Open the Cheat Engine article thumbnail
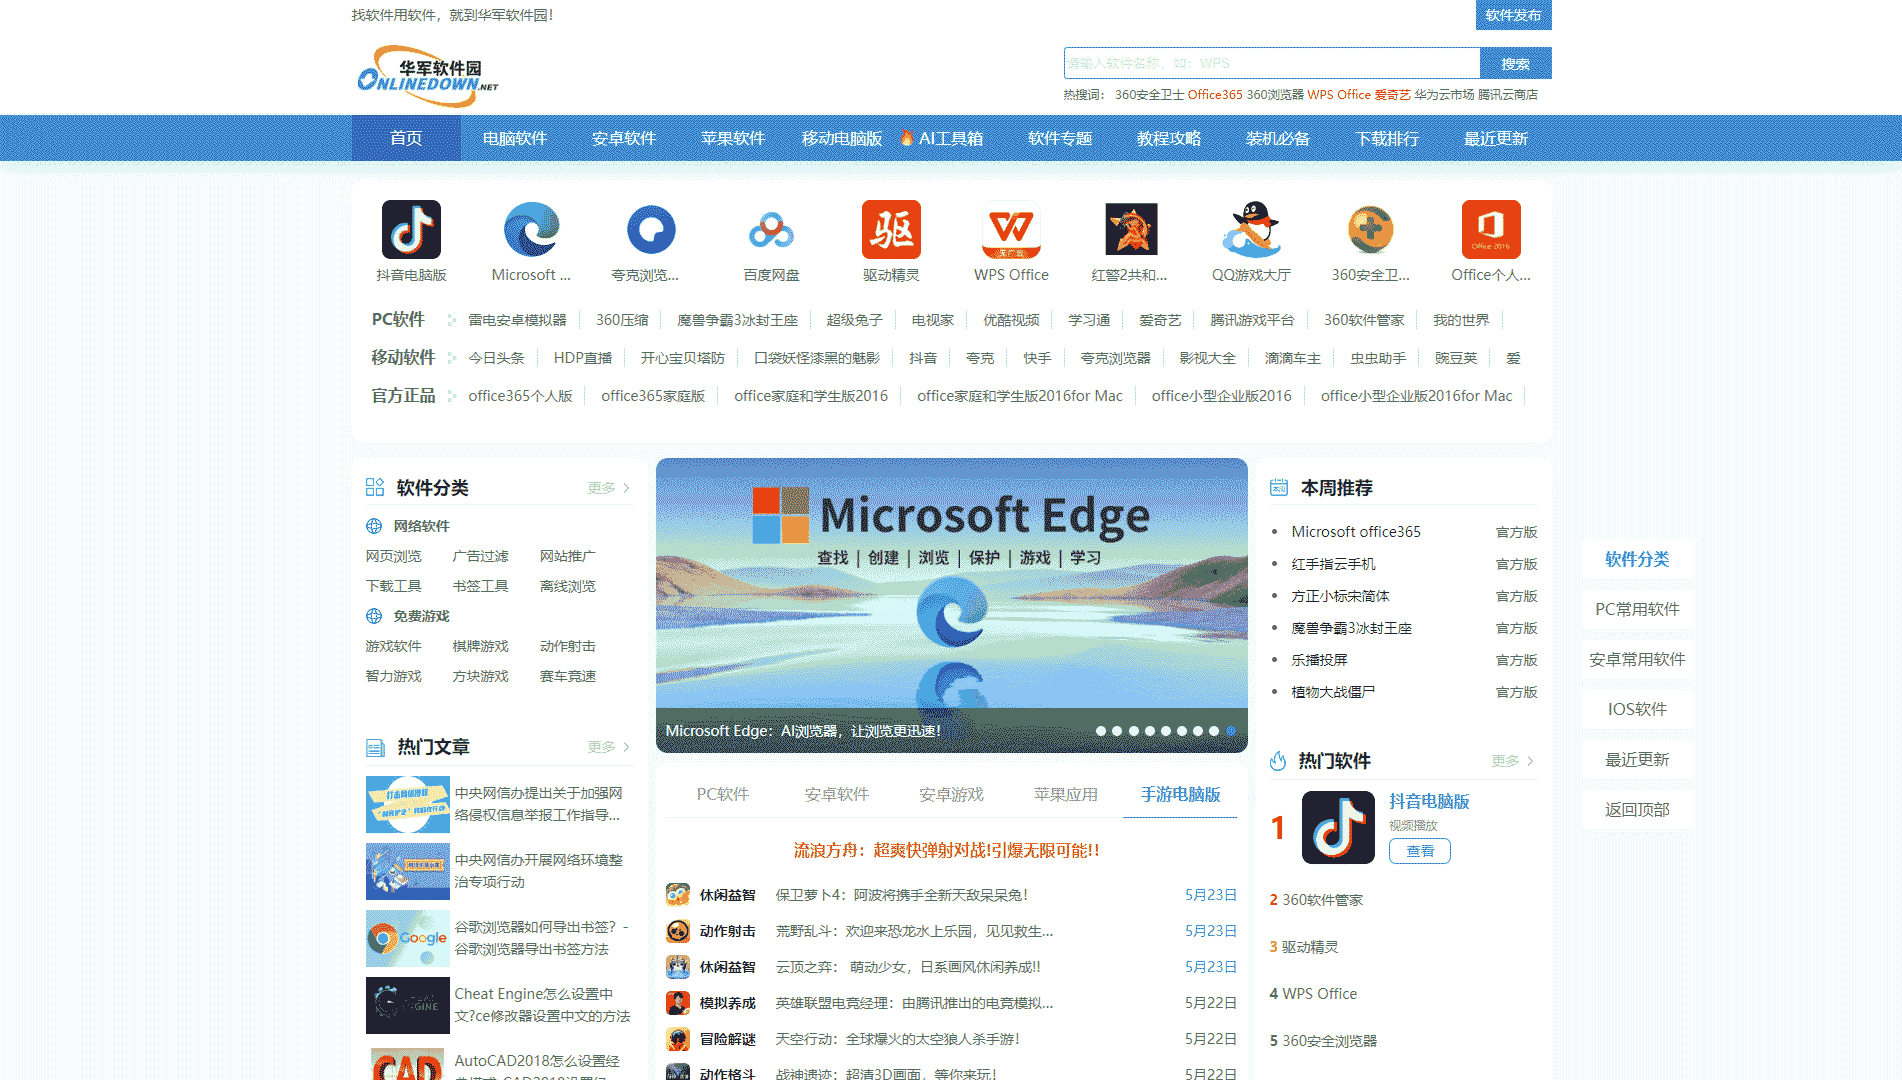 click(408, 1005)
